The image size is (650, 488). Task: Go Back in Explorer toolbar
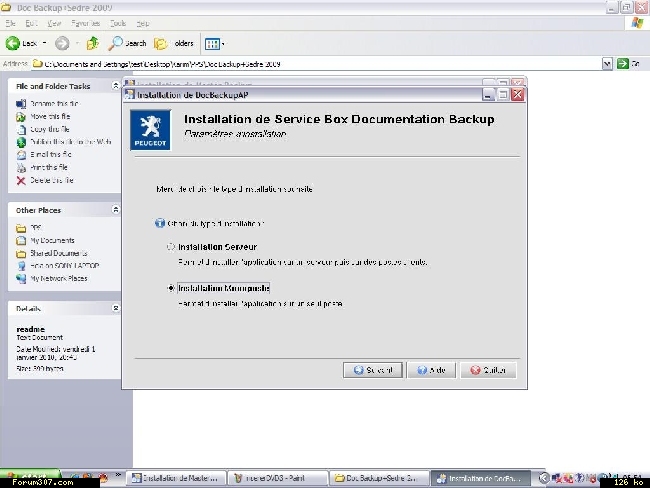pos(21,43)
